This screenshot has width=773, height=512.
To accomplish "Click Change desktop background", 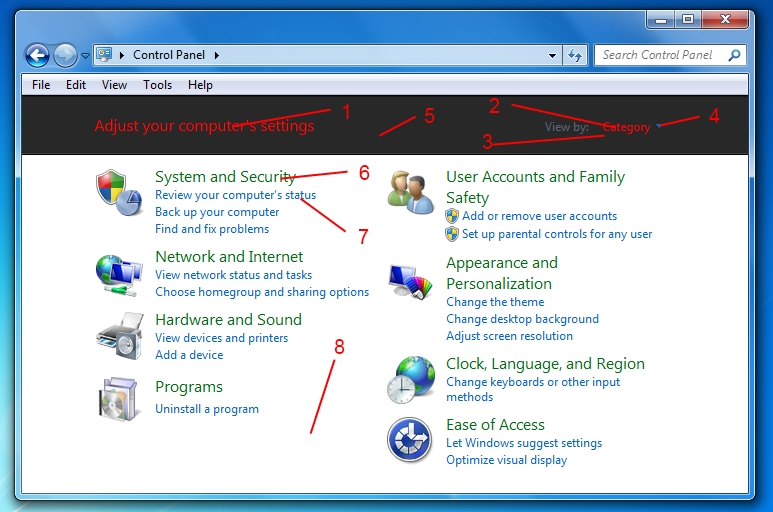I will pos(522,319).
